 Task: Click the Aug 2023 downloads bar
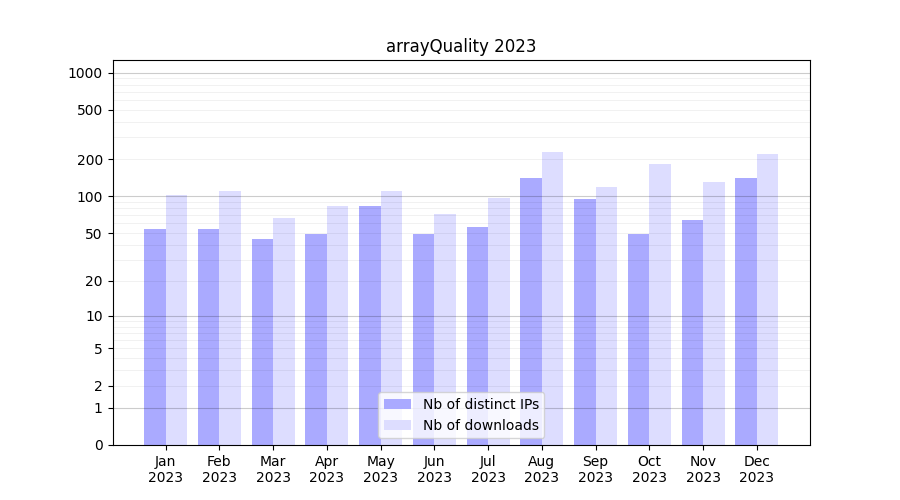[552, 298]
